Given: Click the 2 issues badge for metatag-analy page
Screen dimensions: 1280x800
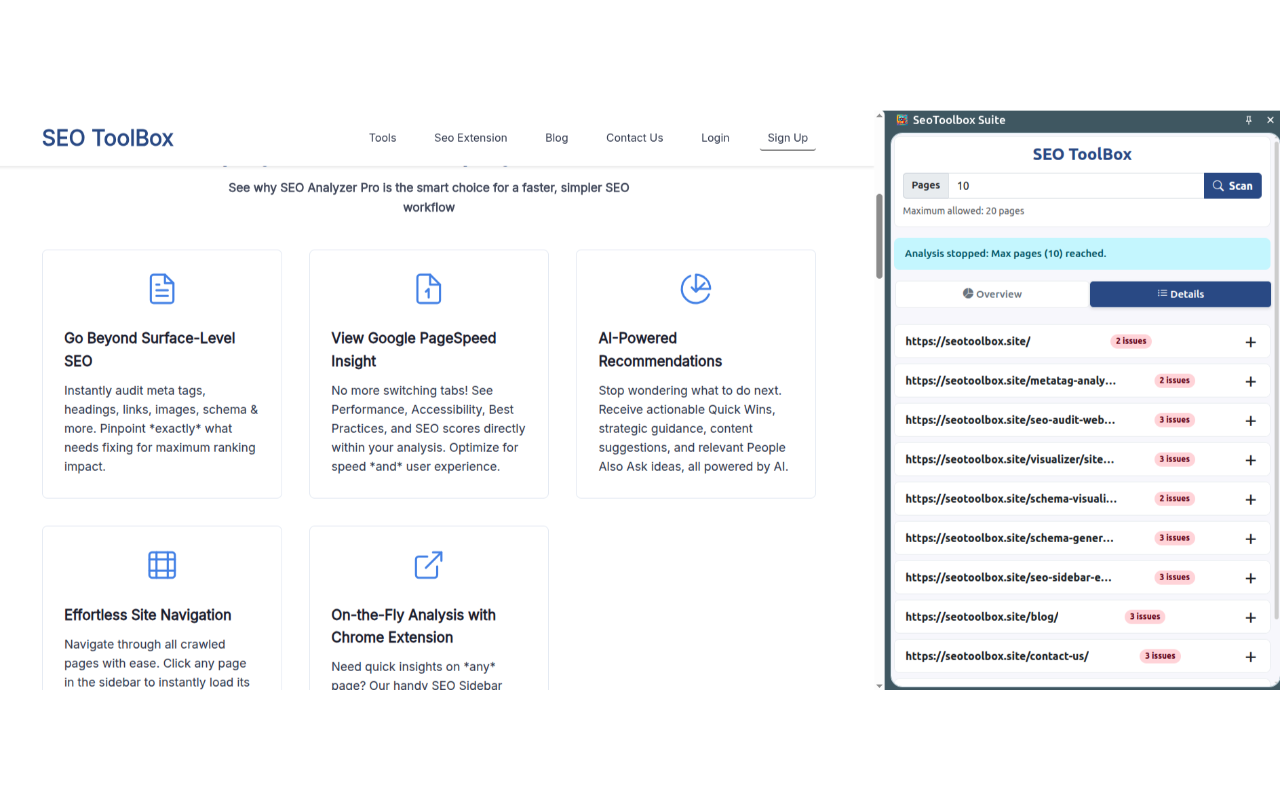Looking at the screenshot, I should pos(1174,380).
